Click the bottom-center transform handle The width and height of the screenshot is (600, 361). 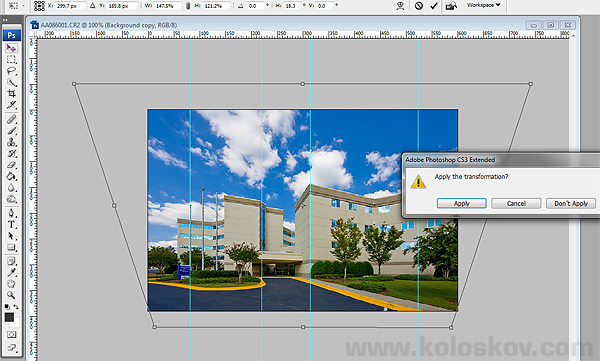point(303,327)
